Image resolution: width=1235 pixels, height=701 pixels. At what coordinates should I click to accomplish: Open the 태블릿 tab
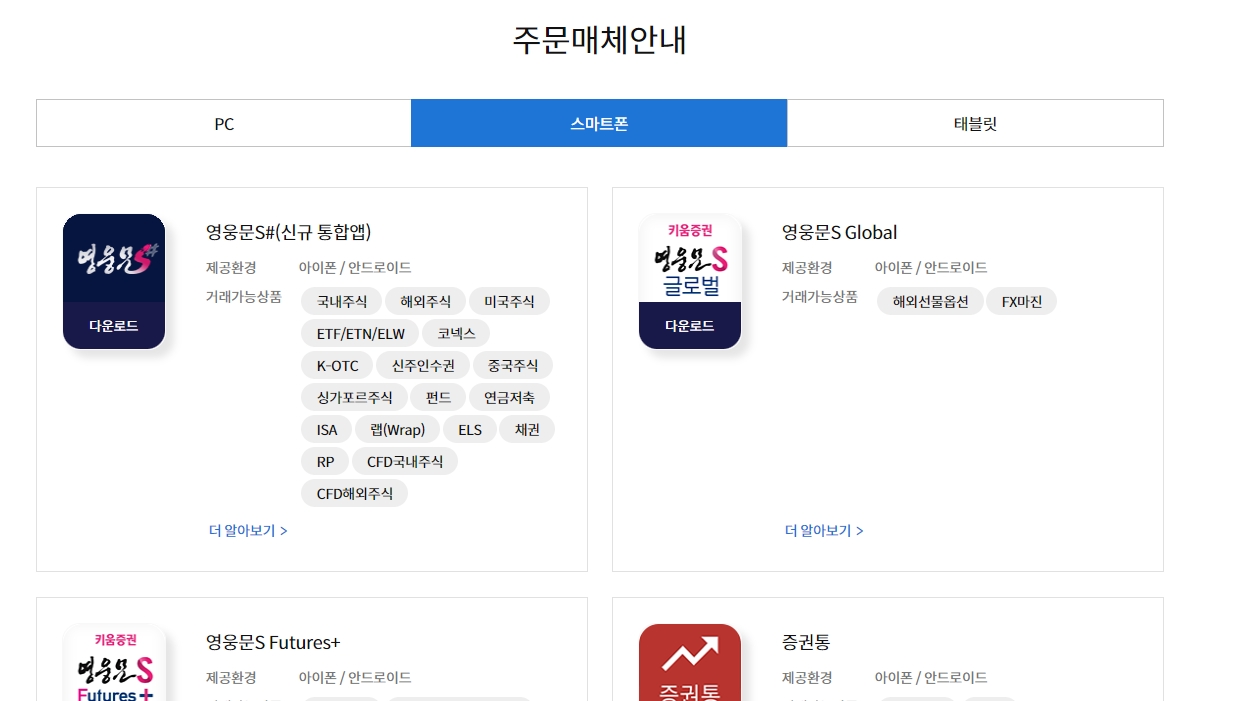pyautogui.click(x=975, y=123)
